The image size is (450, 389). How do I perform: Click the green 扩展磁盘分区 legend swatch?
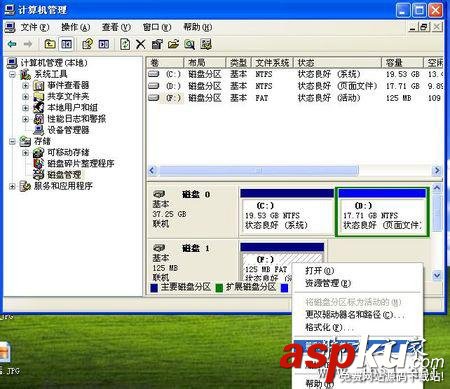point(219,288)
